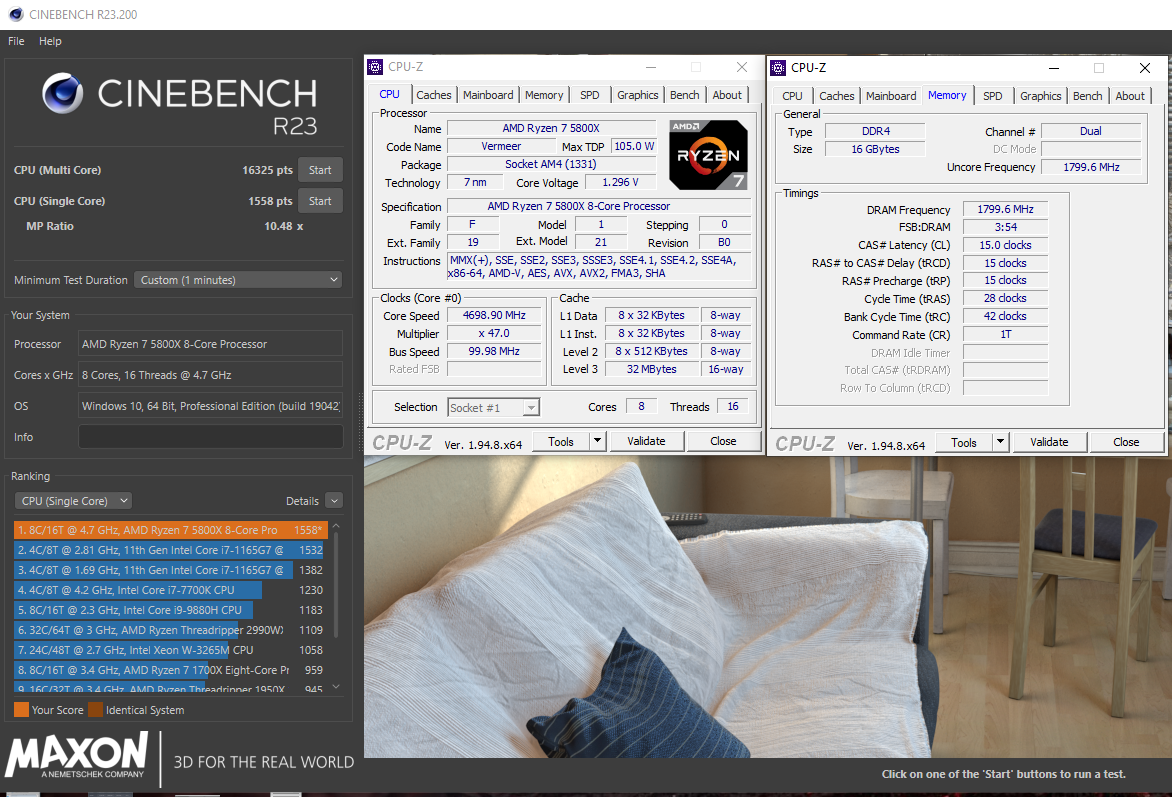This screenshot has height=797, width=1172.
Task: Select the Intel Xeon W-3265M ranking row
Action: pos(170,650)
